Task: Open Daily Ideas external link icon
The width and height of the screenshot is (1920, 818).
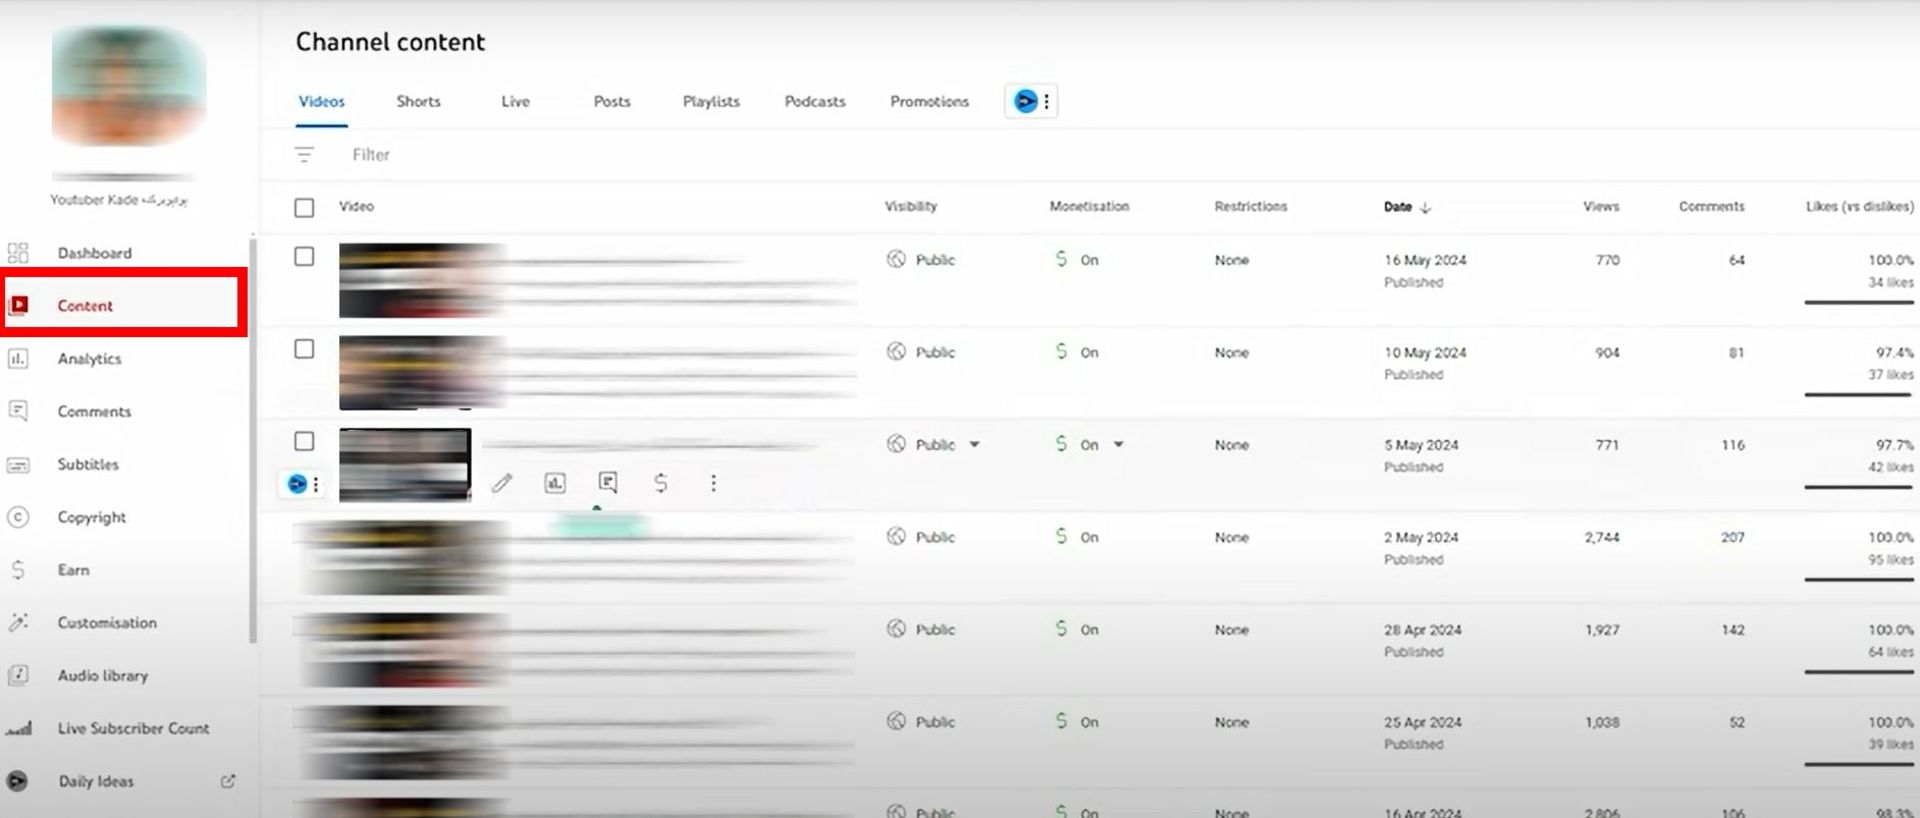Action: click(228, 781)
